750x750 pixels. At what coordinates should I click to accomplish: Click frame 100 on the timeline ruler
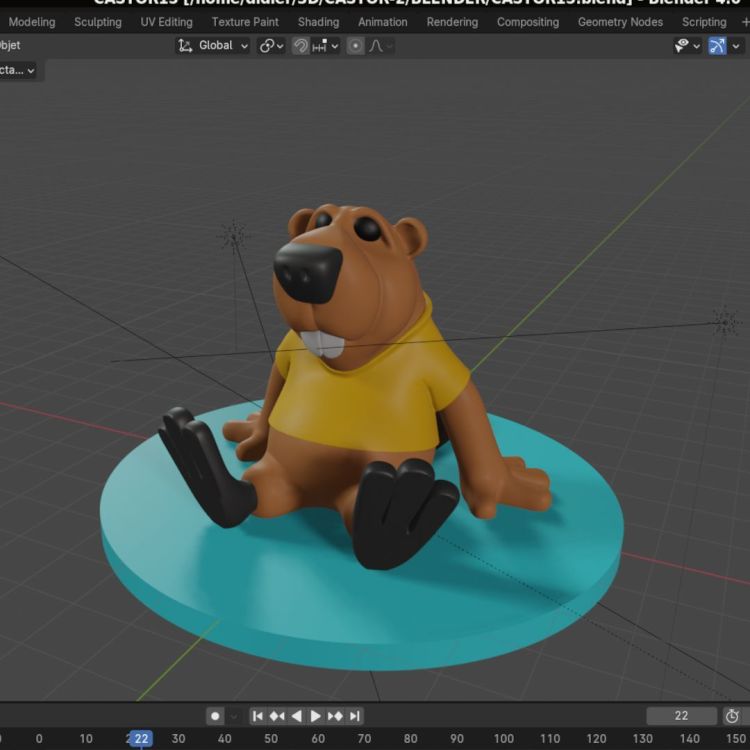point(504,739)
